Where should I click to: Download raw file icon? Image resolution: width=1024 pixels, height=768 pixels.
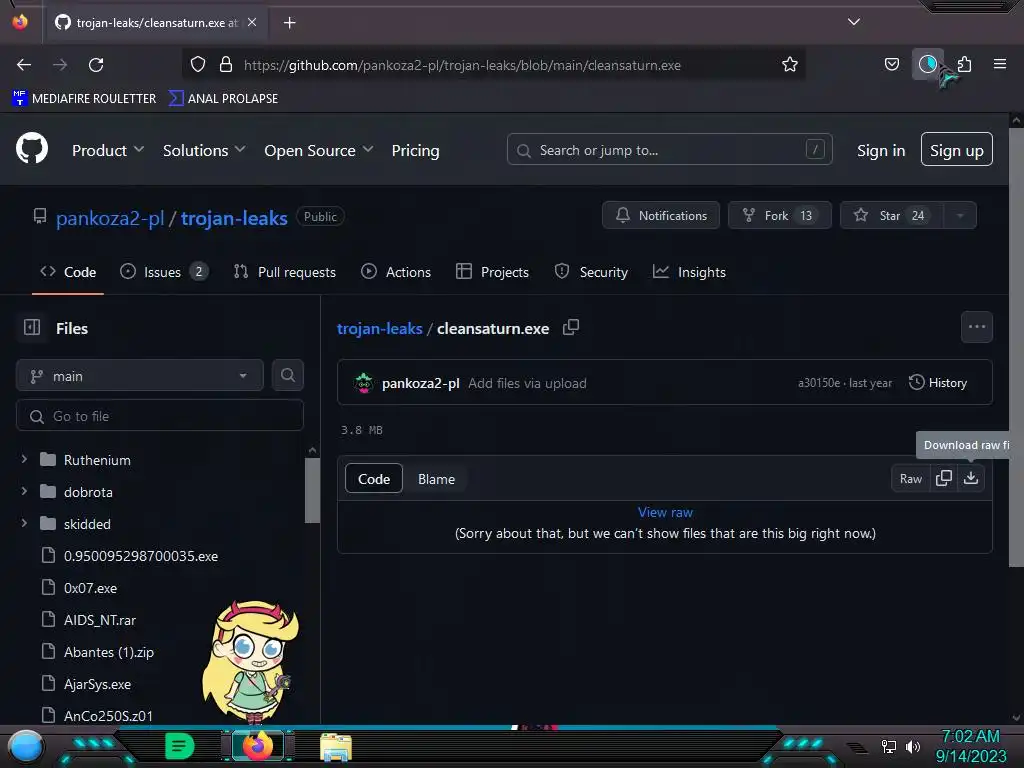[x=971, y=478]
